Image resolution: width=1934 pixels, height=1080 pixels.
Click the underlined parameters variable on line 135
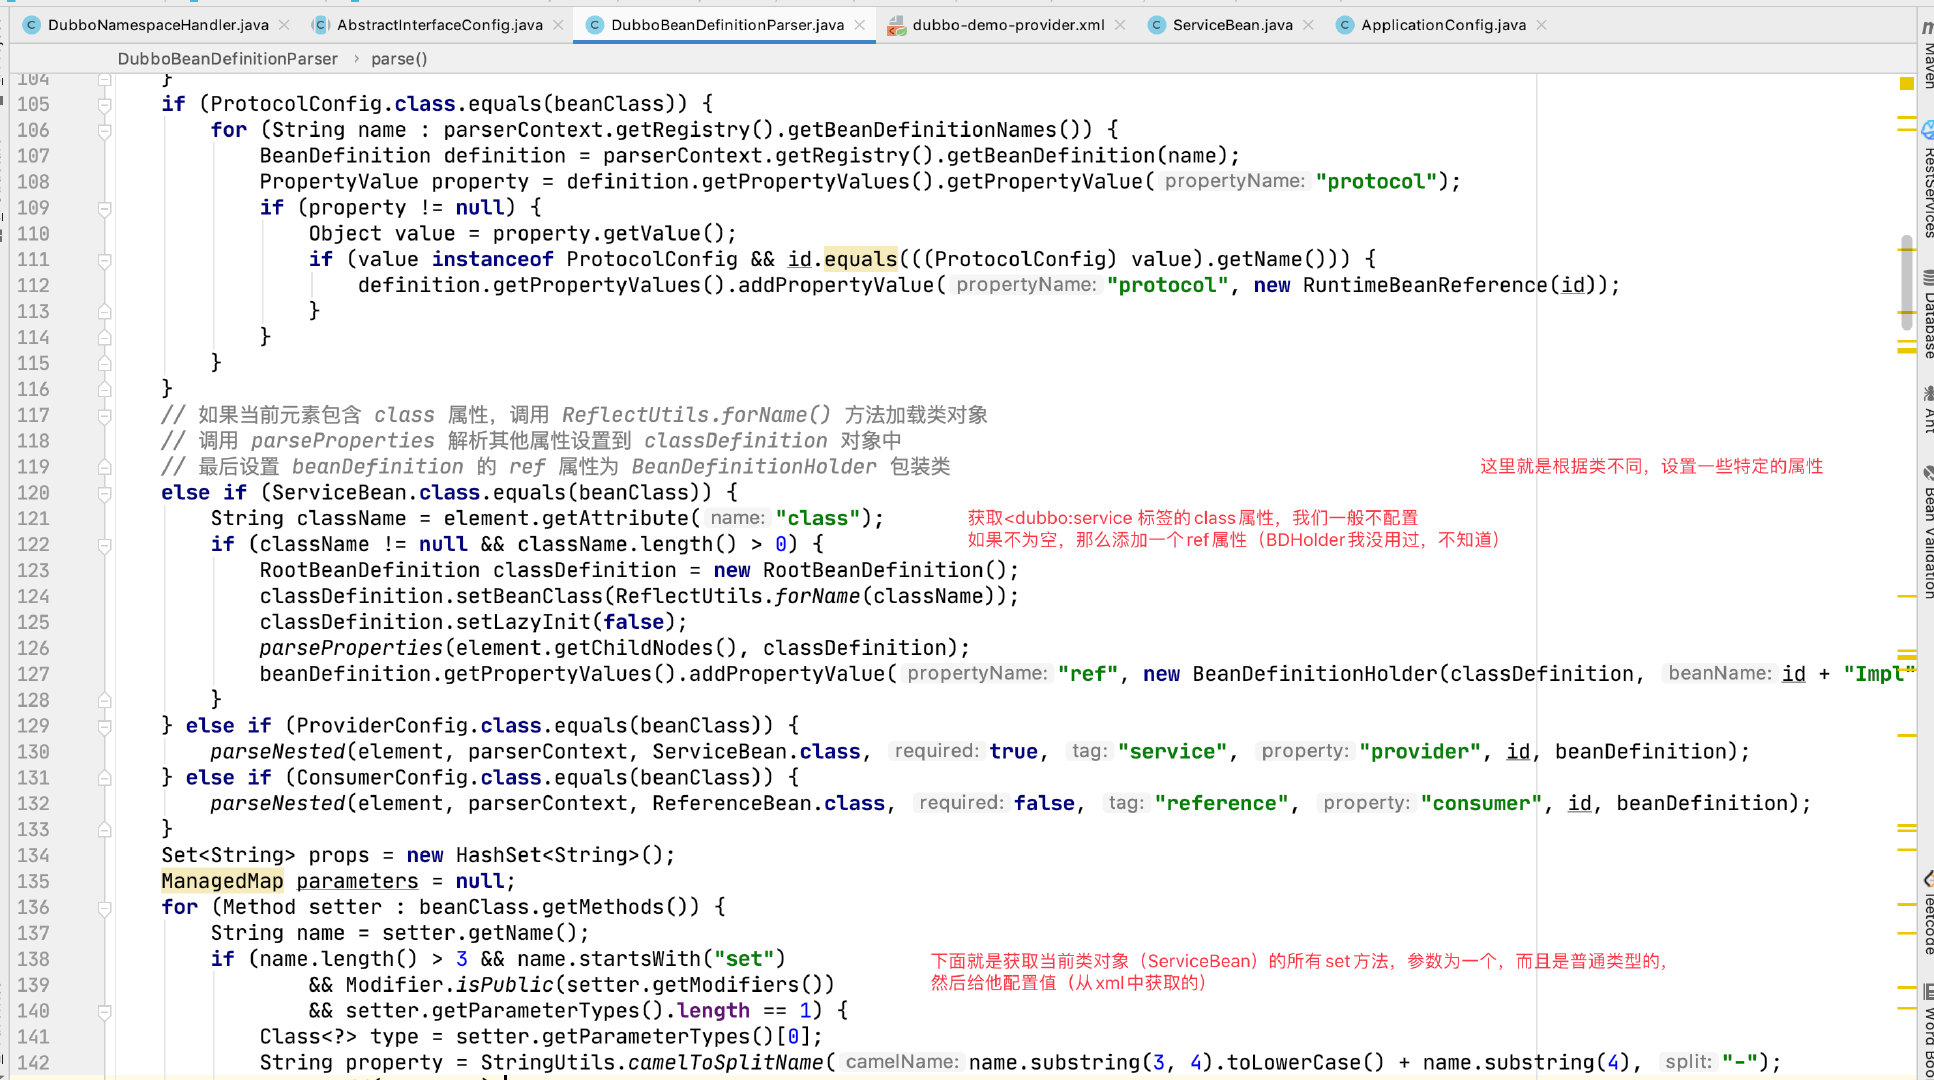point(357,882)
